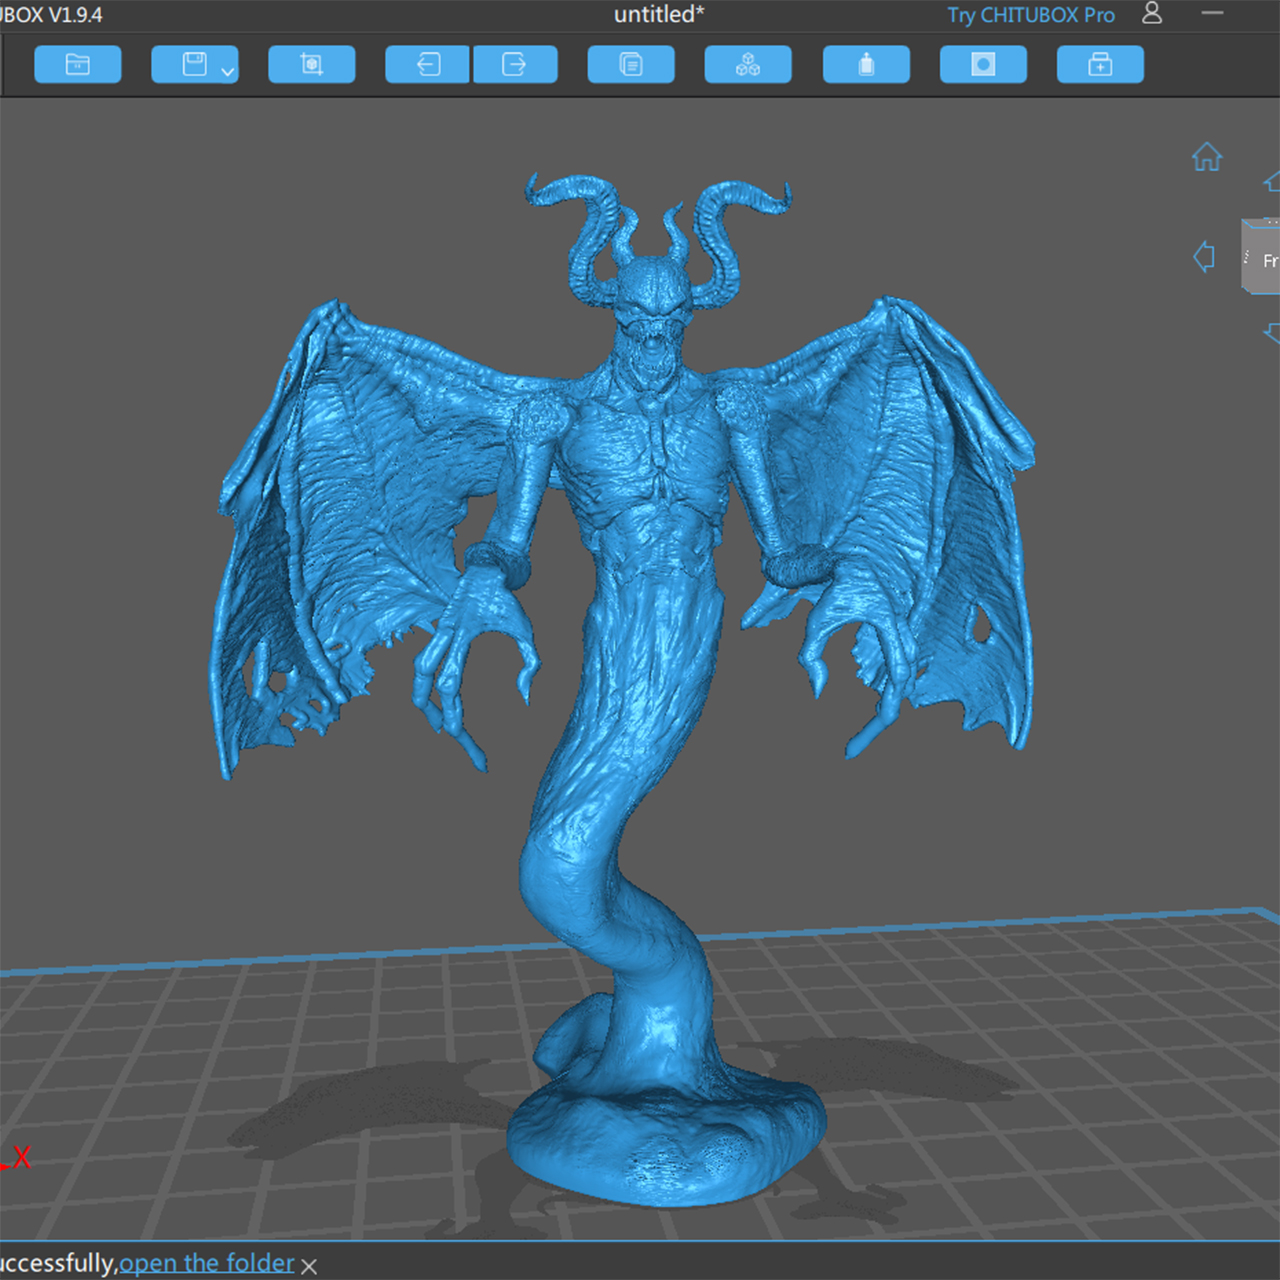Reset camera with the Home view icon
1280x1280 pixels.
pyautogui.click(x=1207, y=157)
